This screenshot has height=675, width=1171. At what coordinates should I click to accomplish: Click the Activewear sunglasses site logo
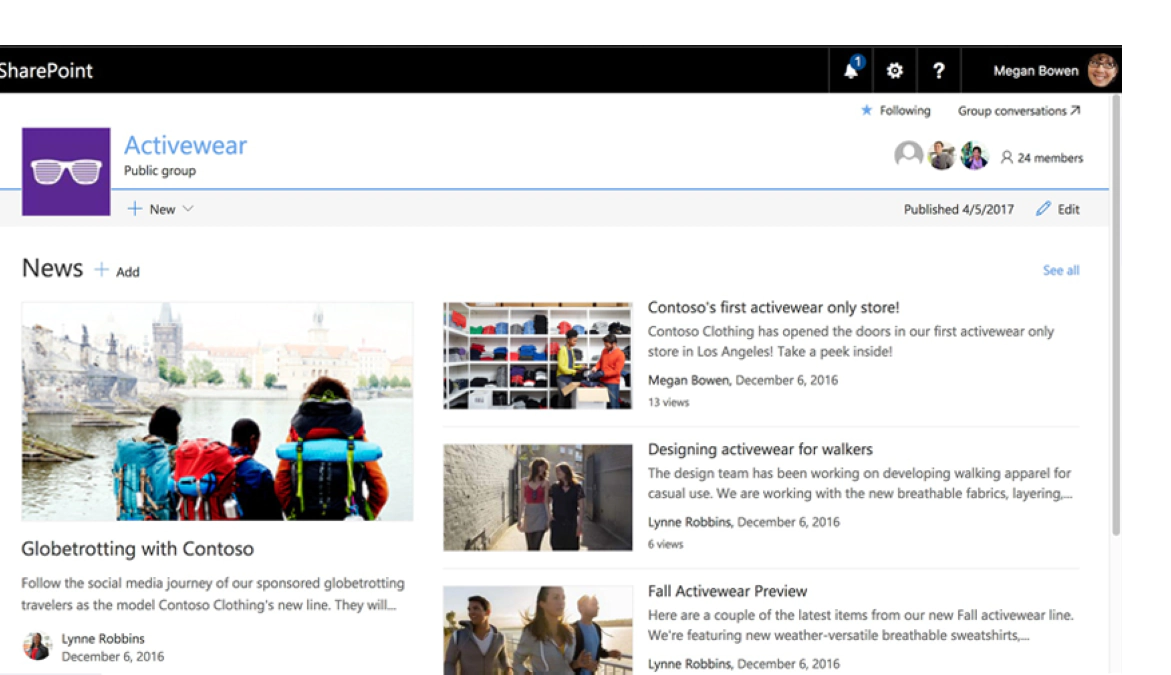click(66, 172)
